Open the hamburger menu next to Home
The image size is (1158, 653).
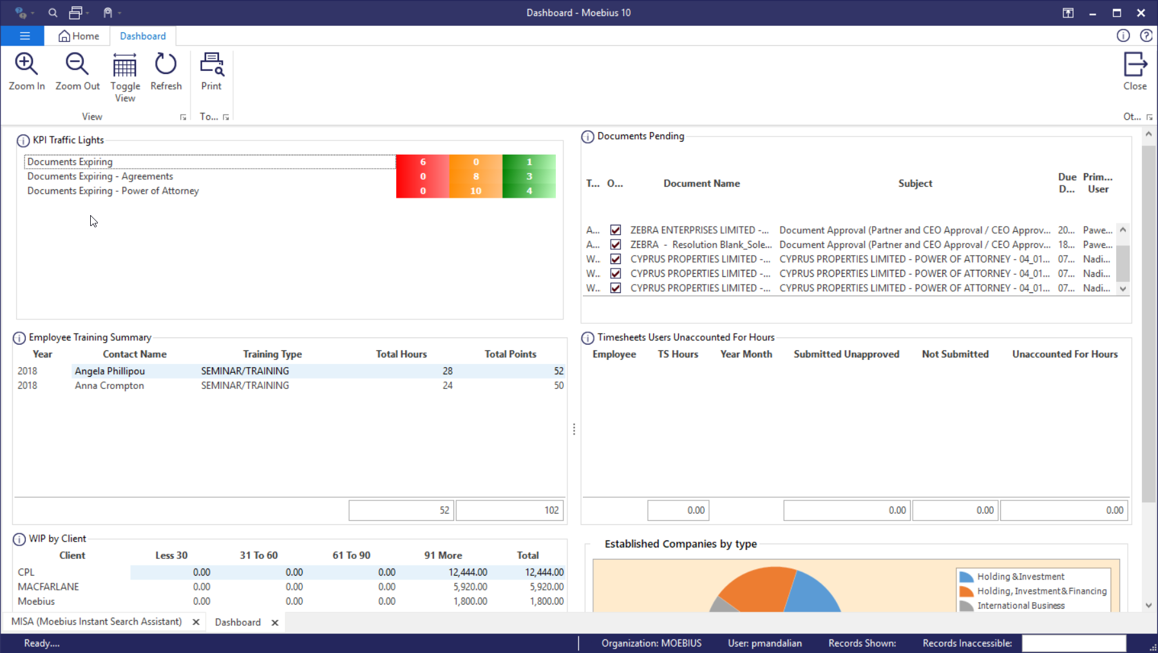tap(24, 35)
